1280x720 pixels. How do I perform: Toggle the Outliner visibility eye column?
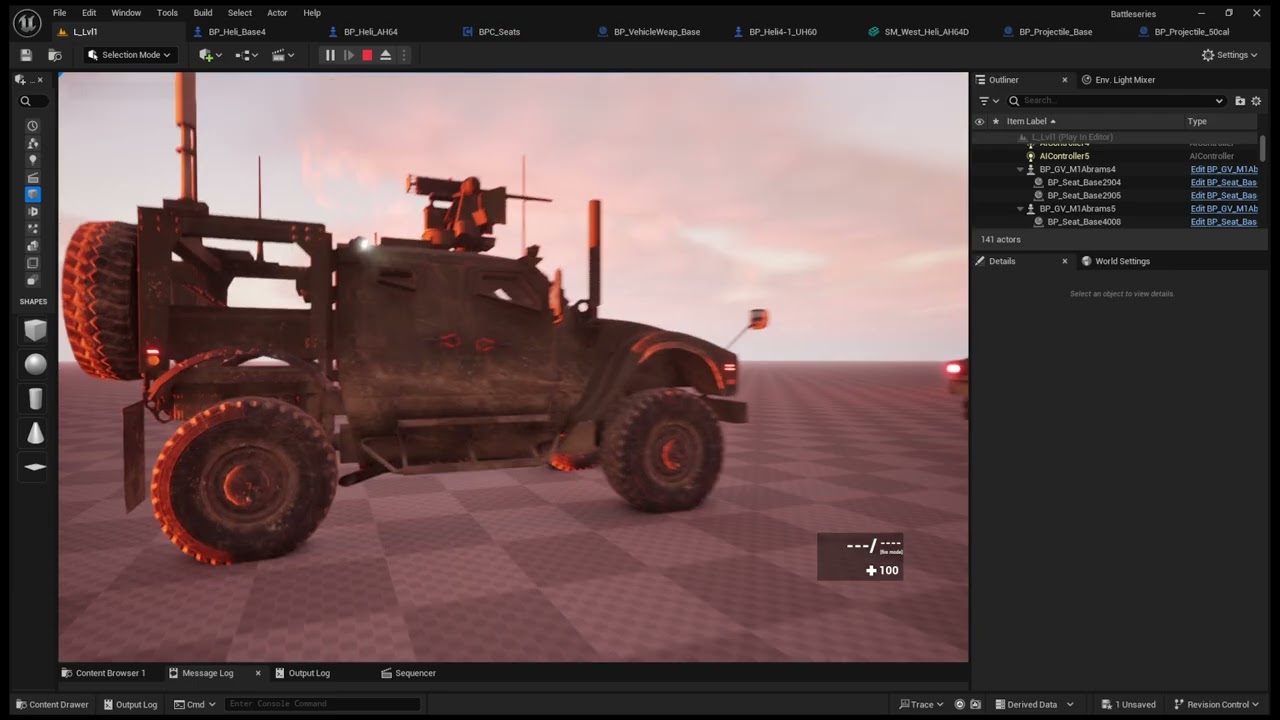979,122
